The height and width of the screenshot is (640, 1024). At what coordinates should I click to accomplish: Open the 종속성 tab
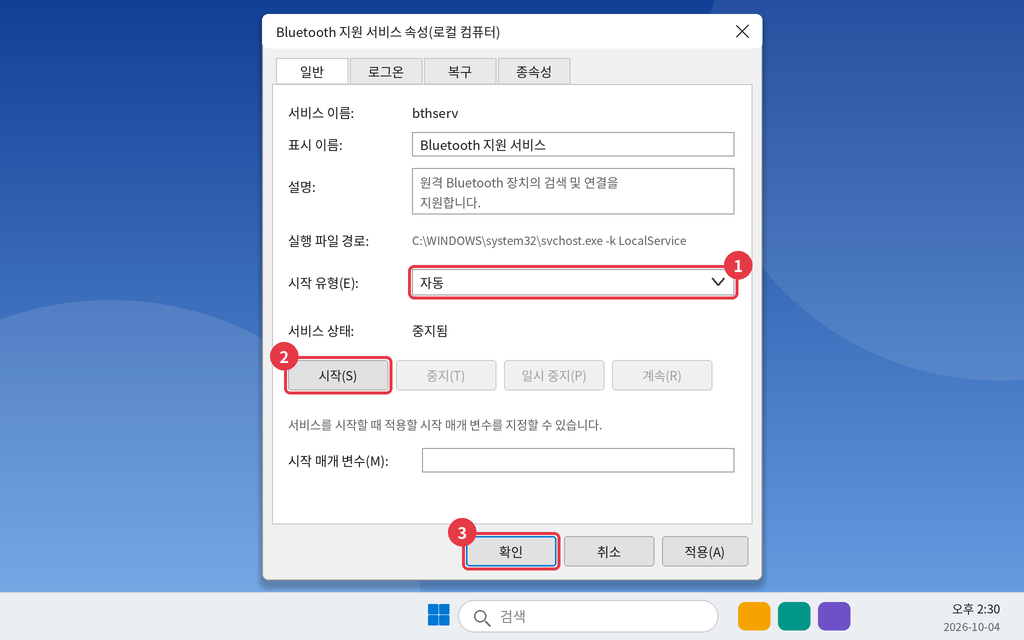pos(534,71)
